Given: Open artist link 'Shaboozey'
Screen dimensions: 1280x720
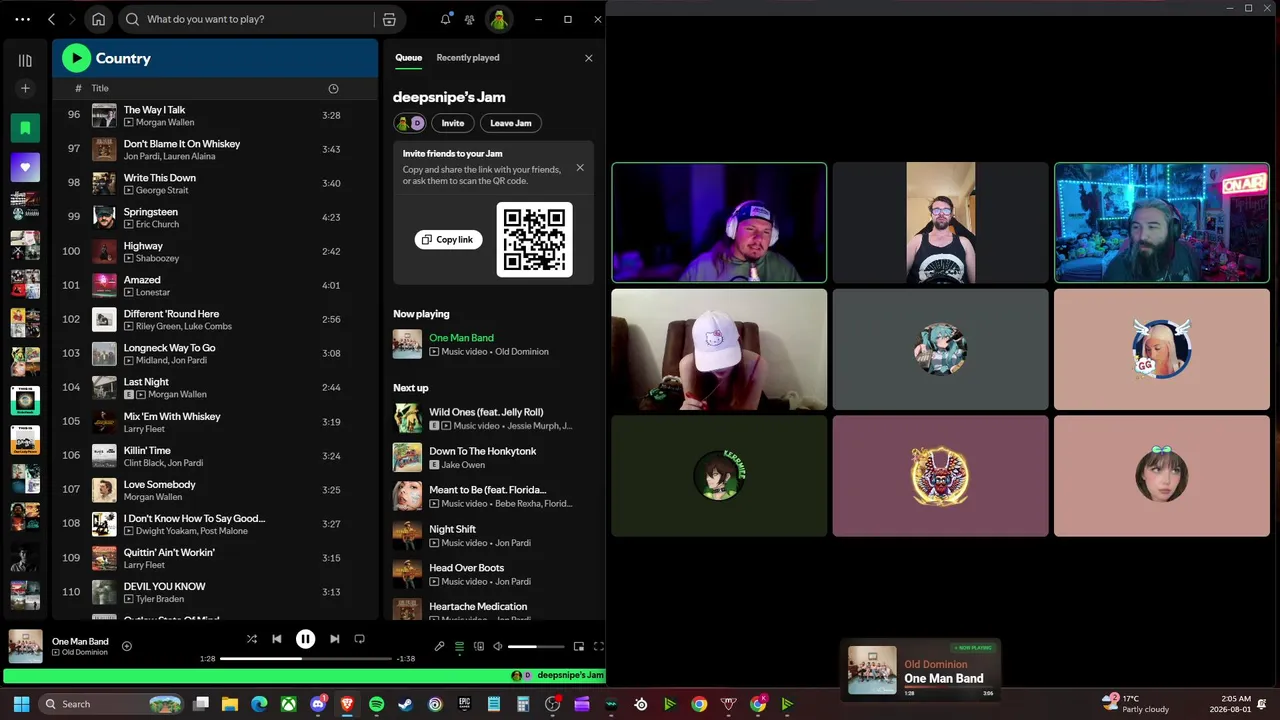Looking at the screenshot, I should pos(157,258).
